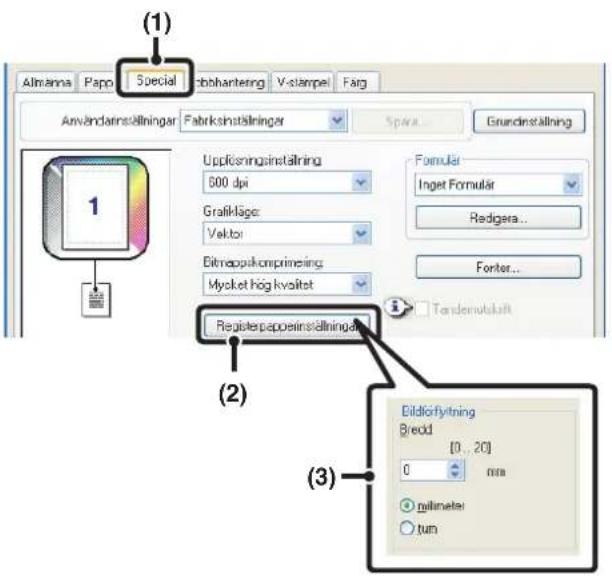Open the Upplösningsinställning dropdown
This screenshot has height=576, width=612.
tap(287, 182)
